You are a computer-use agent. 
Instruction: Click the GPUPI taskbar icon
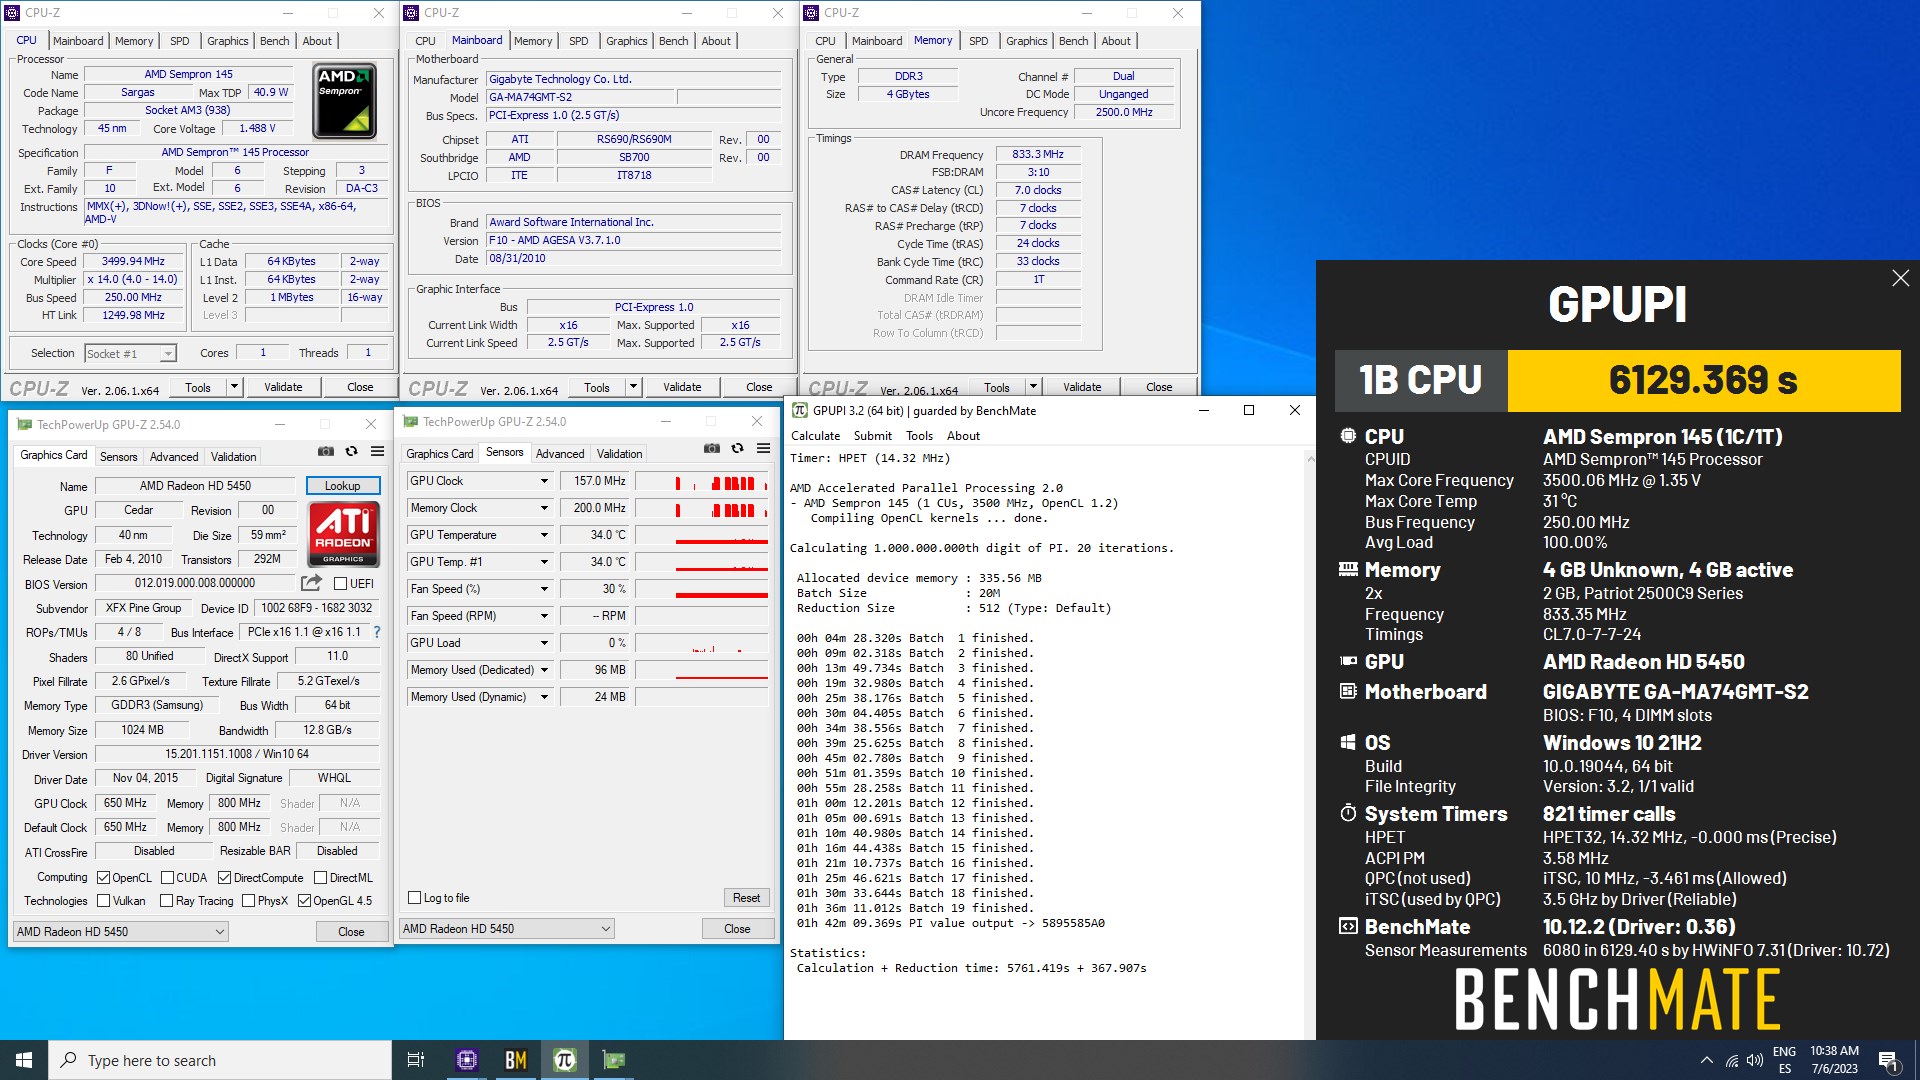point(565,1060)
